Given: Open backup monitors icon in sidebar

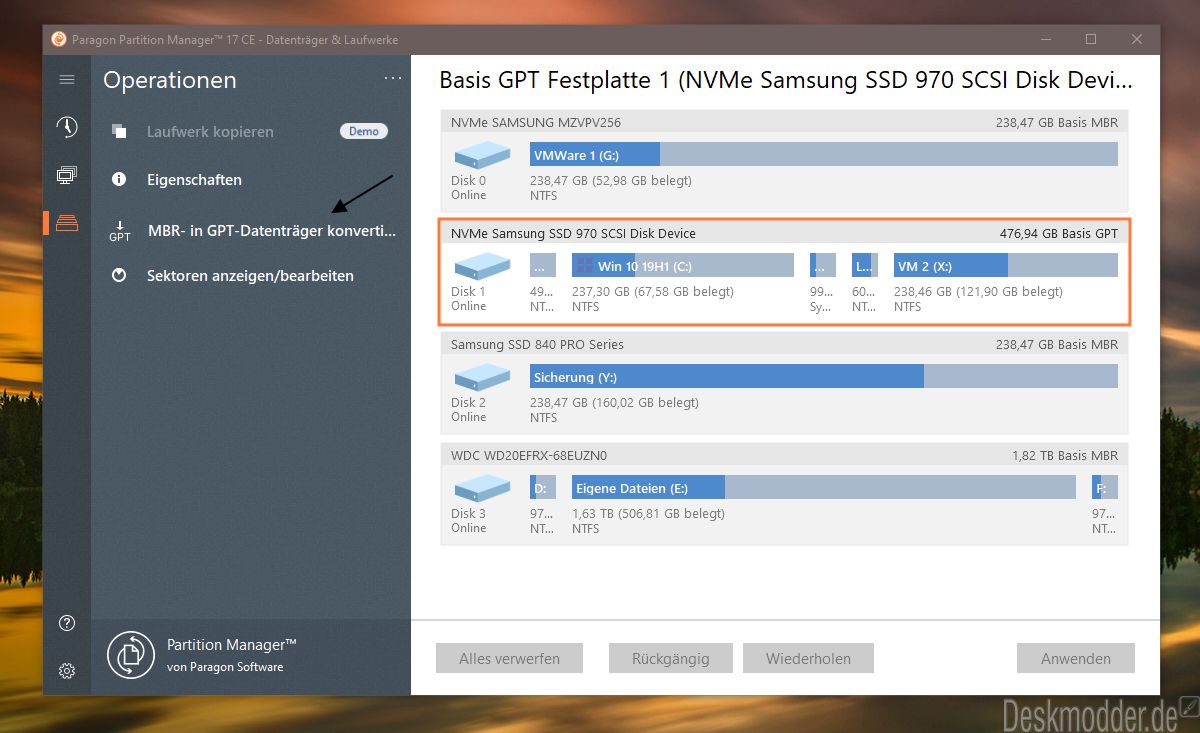Looking at the screenshot, I should coord(67,175).
